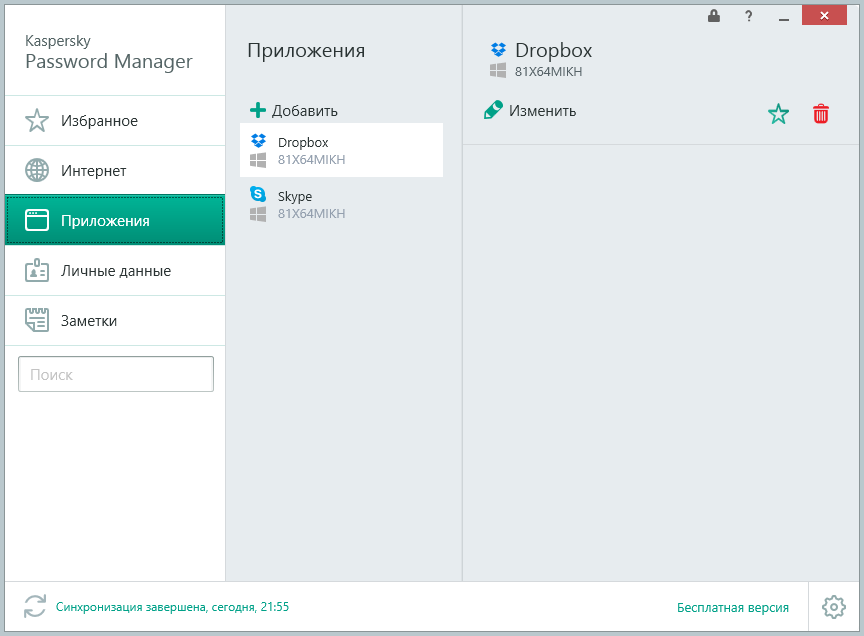Image resolution: width=864 pixels, height=636 pixels.
Task: Select the Skype entry in the list
Action: pyautogui.click(x=341, y=204)
